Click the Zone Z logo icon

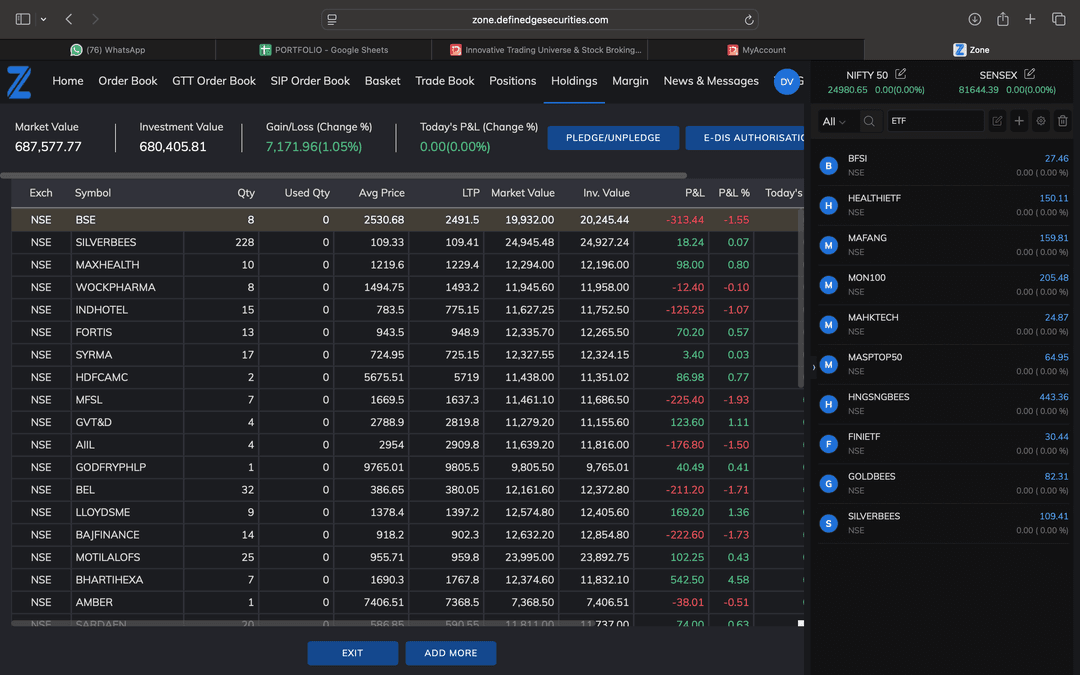click(19, 82)
